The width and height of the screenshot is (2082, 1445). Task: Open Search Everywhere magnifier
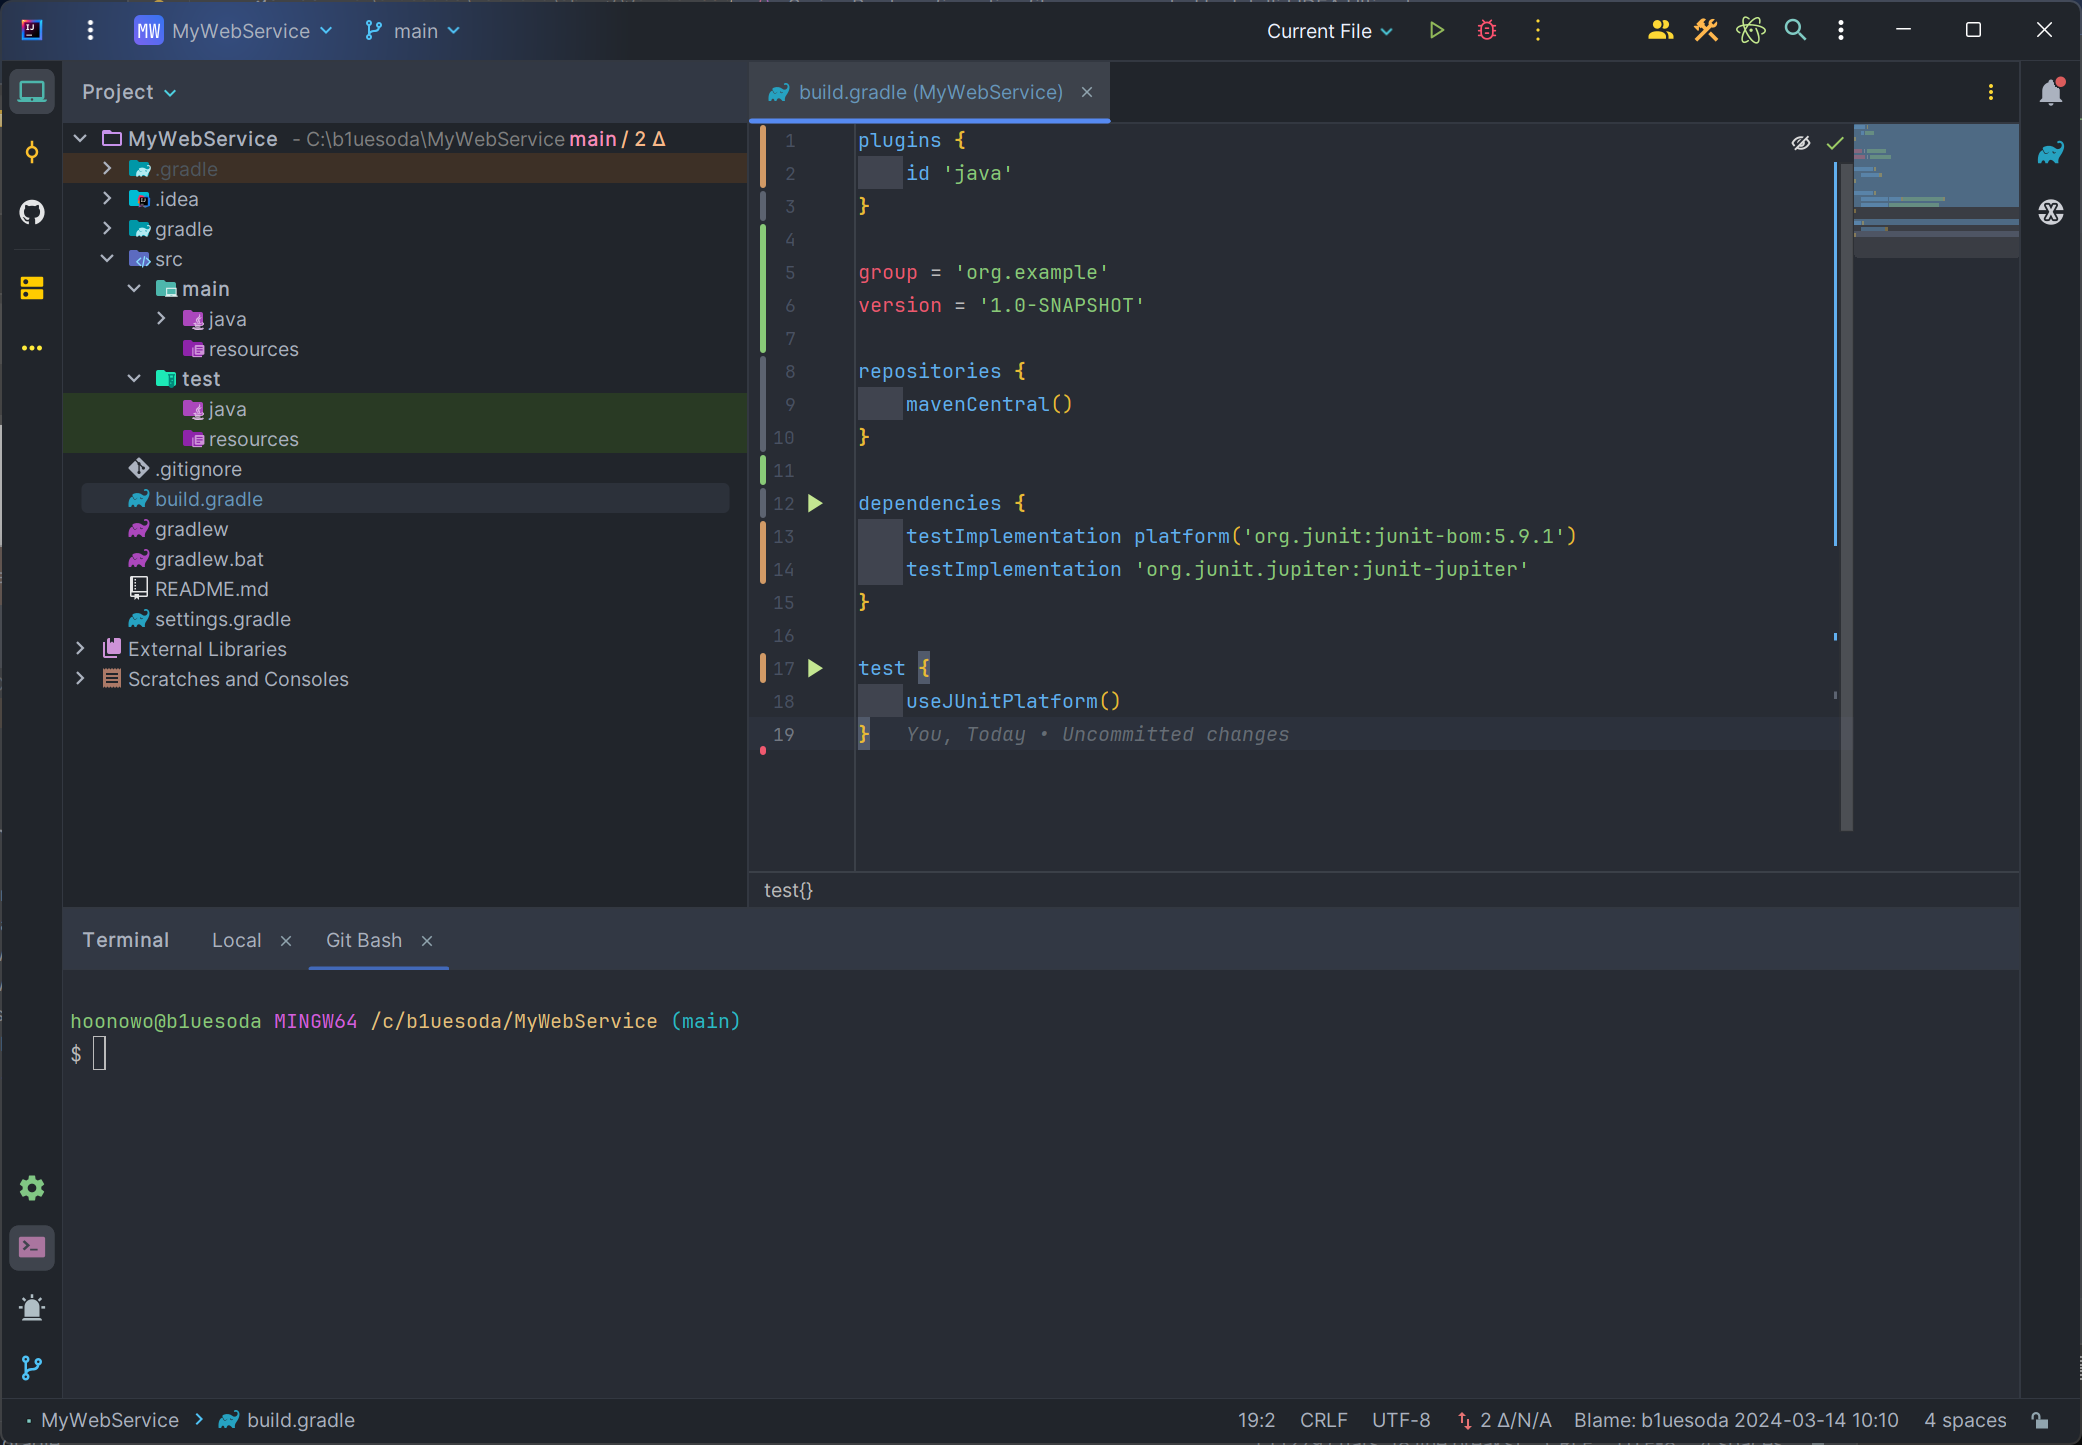1795,31
